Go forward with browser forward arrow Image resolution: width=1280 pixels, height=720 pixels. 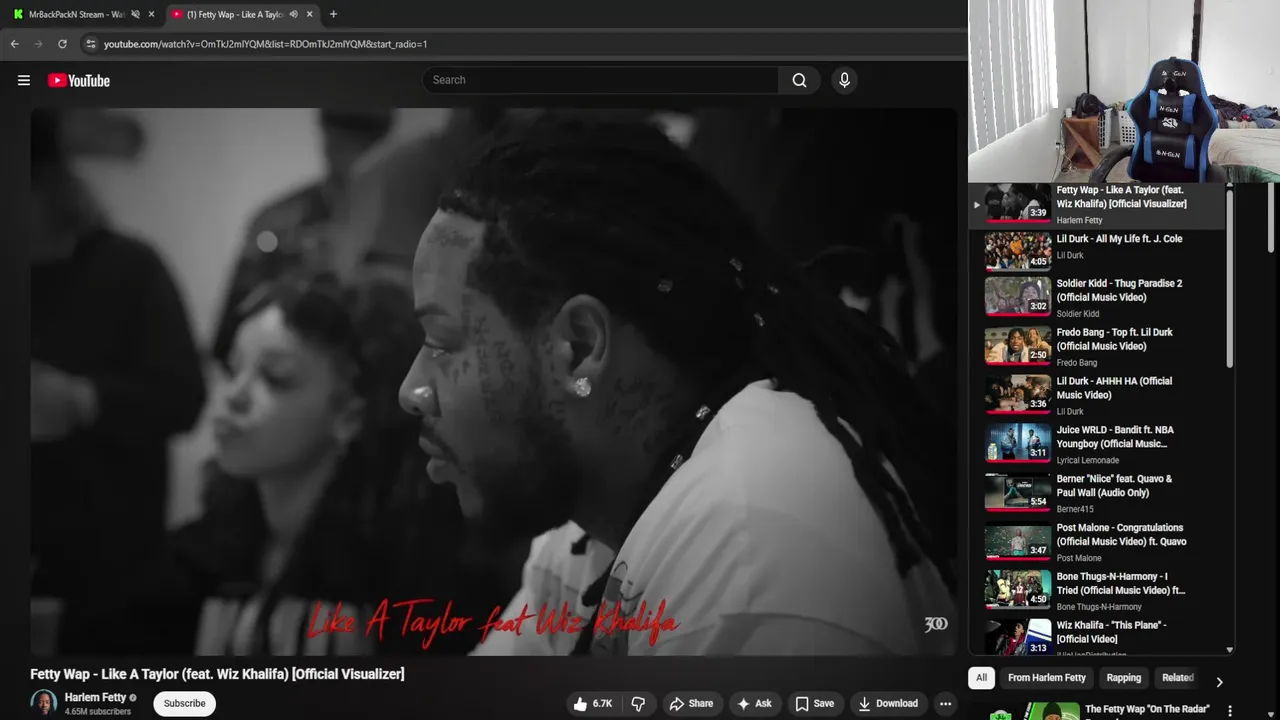[38, 44]
